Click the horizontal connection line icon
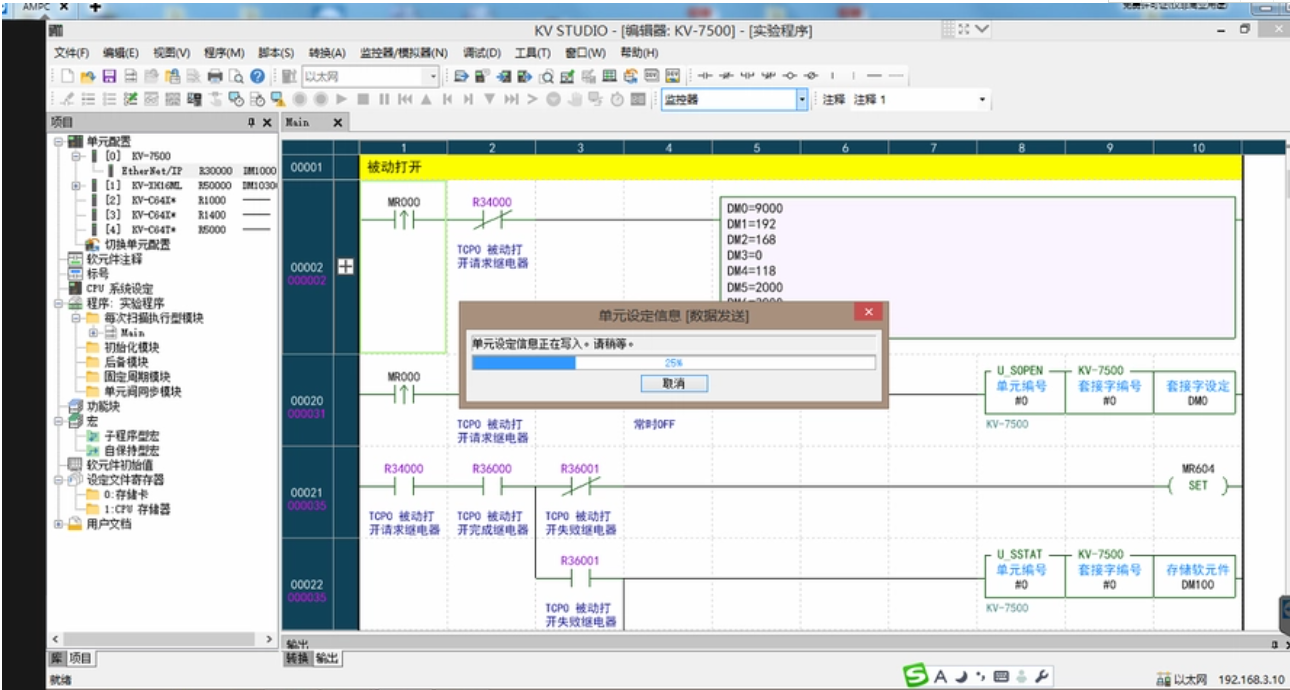This screenshot has width=1290, height=690. tap(875, 76)
